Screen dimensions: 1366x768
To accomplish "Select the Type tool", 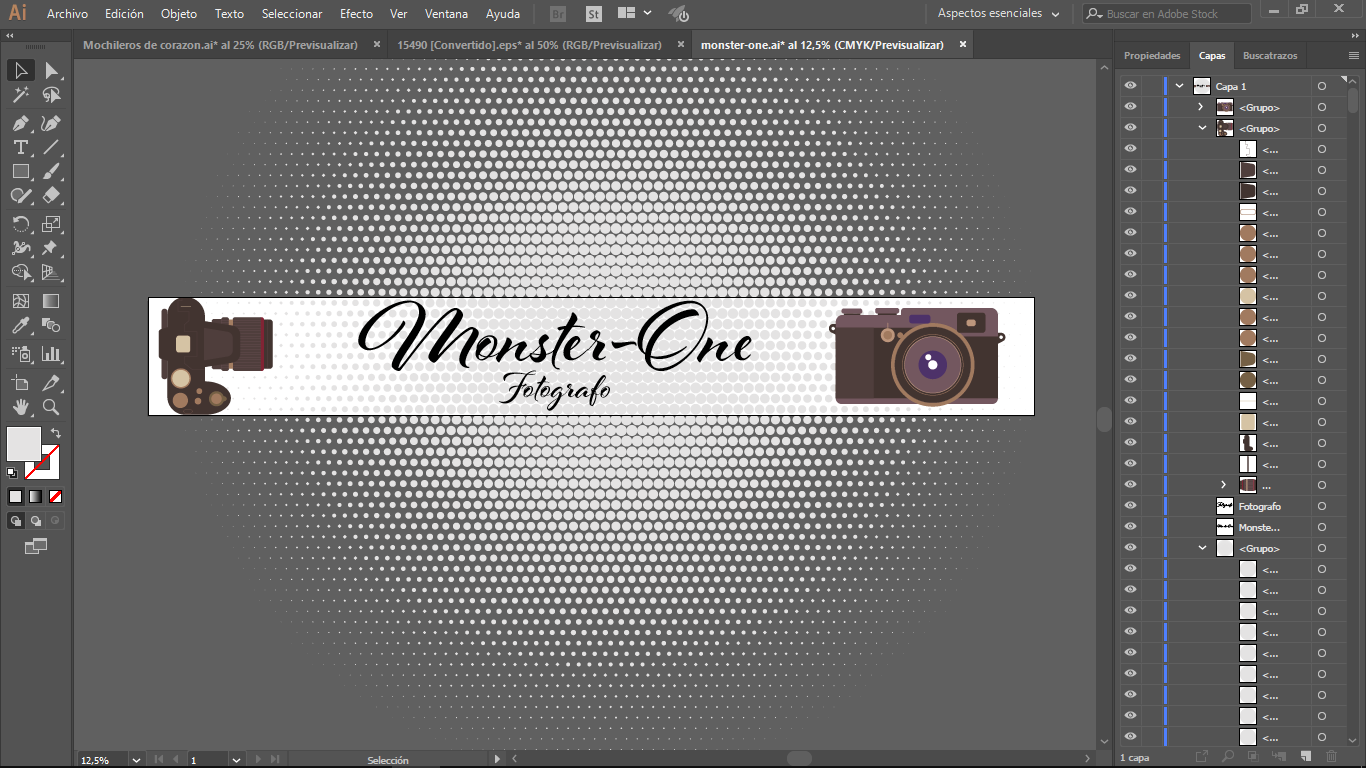I will pos(20,147).
